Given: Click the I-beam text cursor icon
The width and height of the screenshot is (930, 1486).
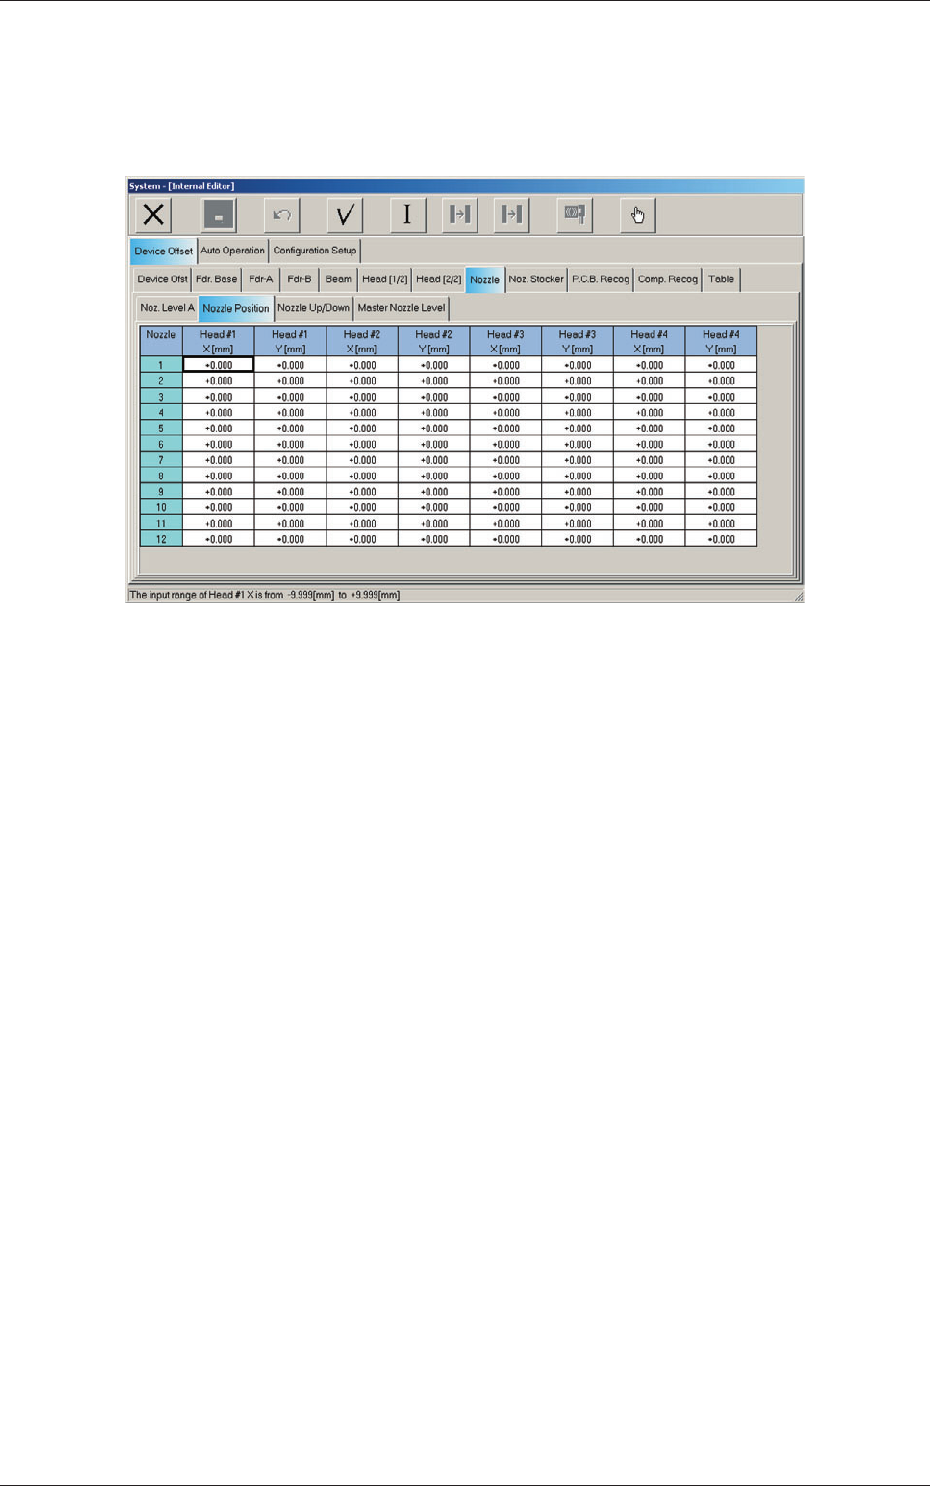Looking at the screenshot, I should (x=407, y=215).
